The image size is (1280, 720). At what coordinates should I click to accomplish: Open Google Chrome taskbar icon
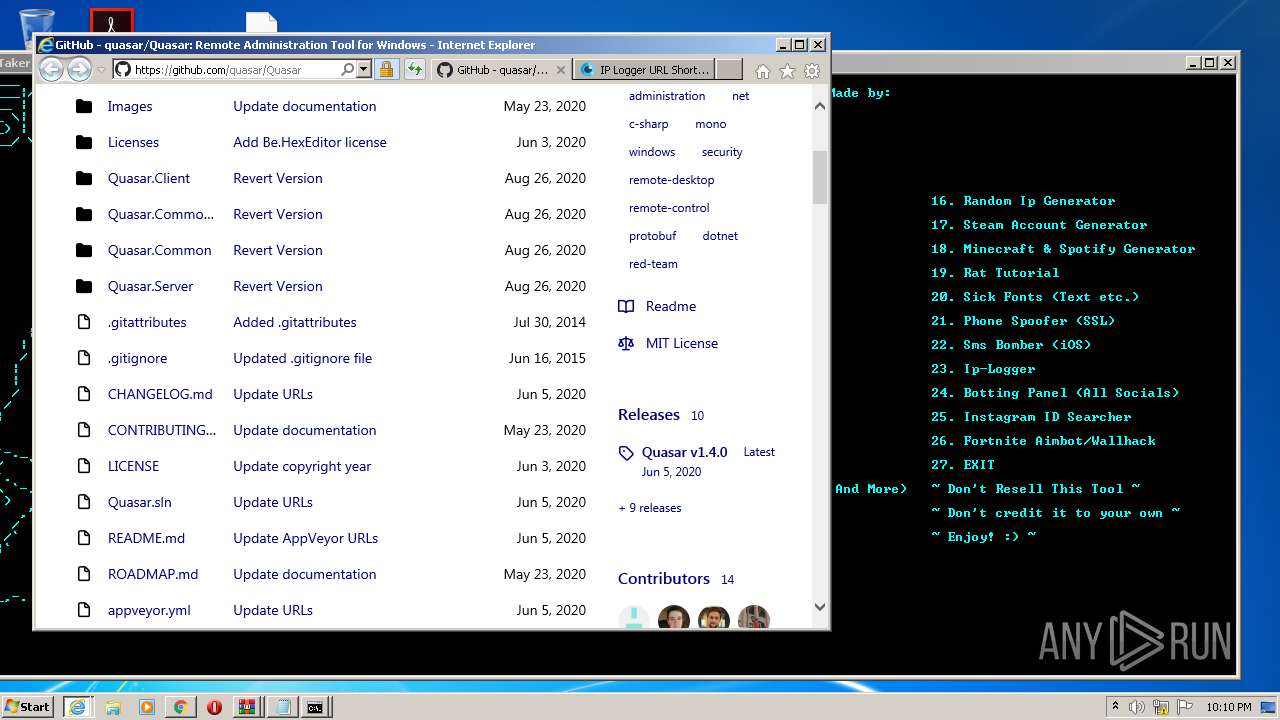(180, 706)
